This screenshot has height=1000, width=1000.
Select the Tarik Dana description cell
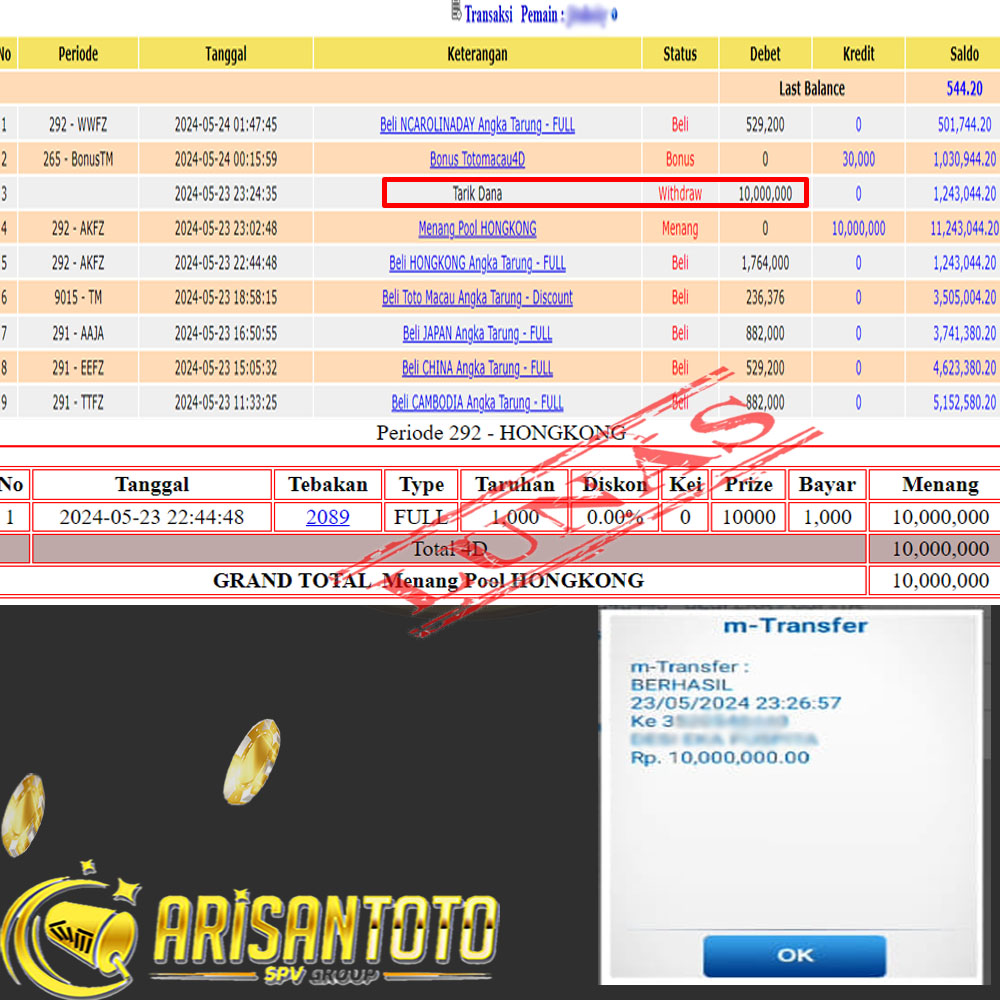pos(477,193)
